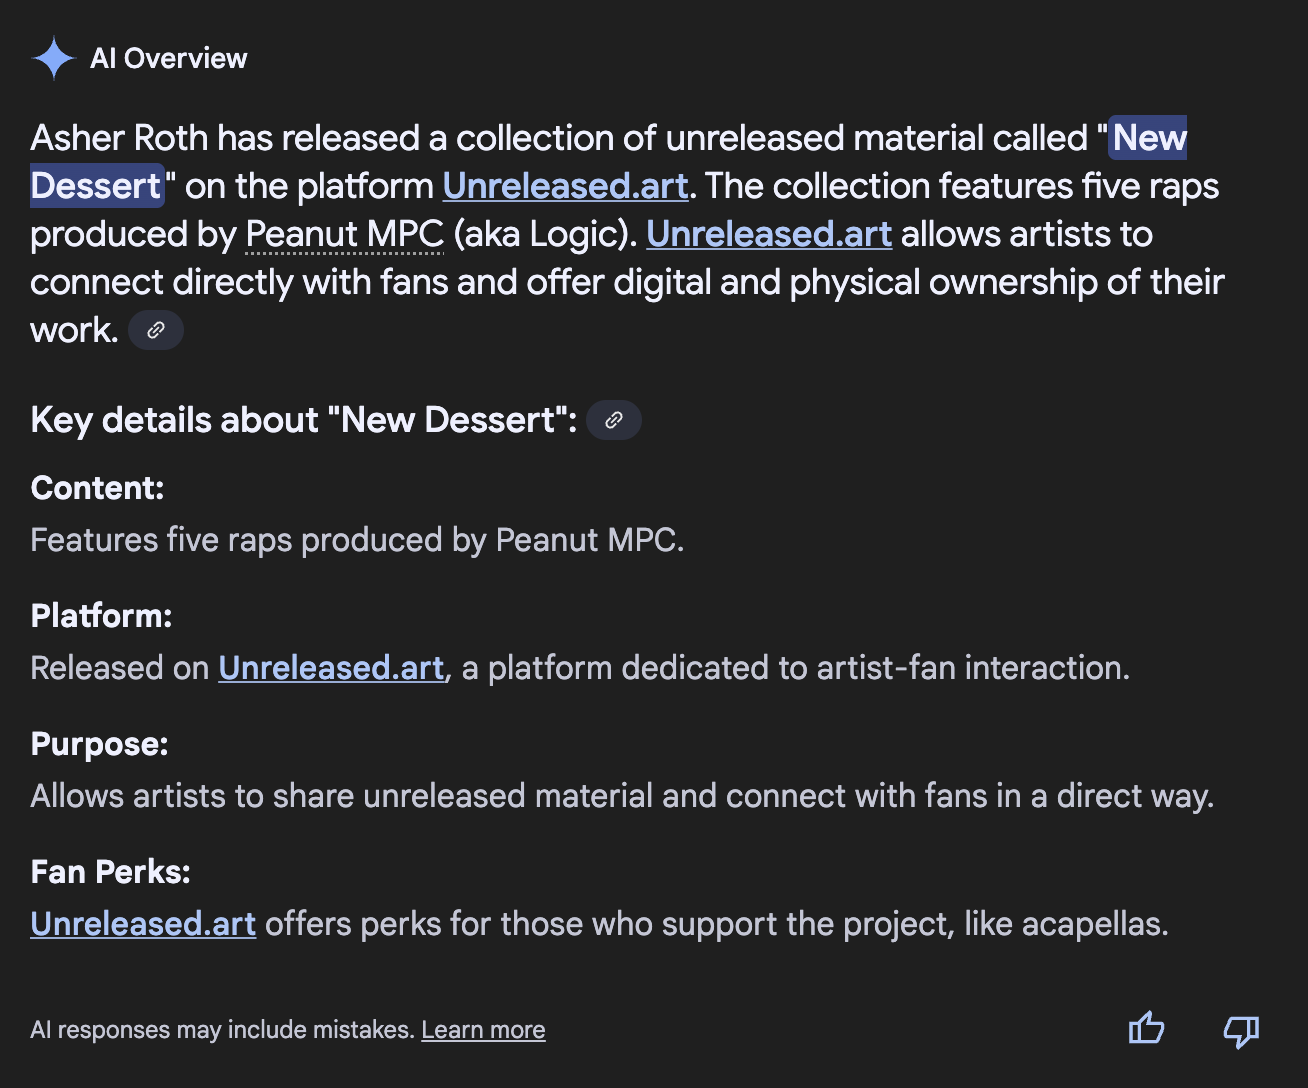The width and height of the screenshot is (1308, 1088).
Task: Click the "Learn more" link
Action: click(483, 1030)
